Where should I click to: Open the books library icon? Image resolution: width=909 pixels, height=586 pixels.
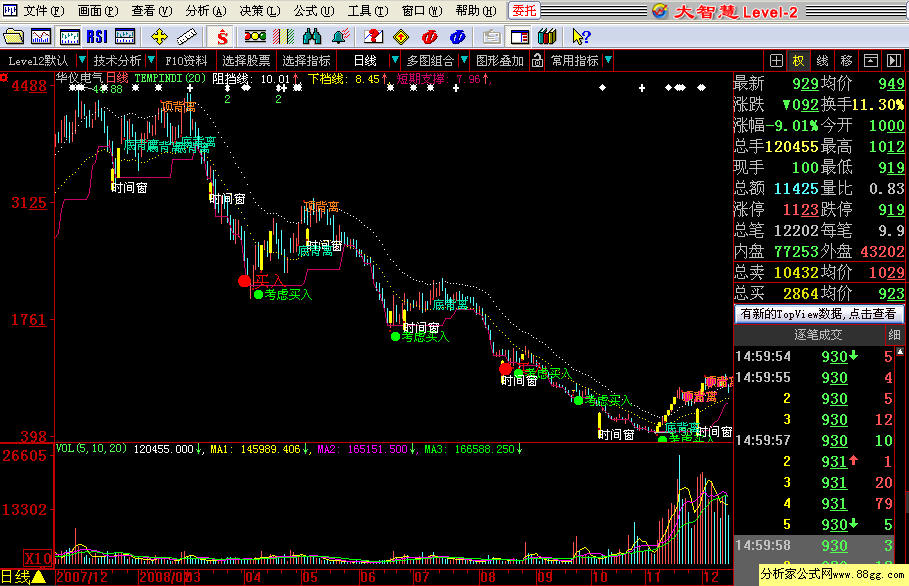[x=547, y=37]
